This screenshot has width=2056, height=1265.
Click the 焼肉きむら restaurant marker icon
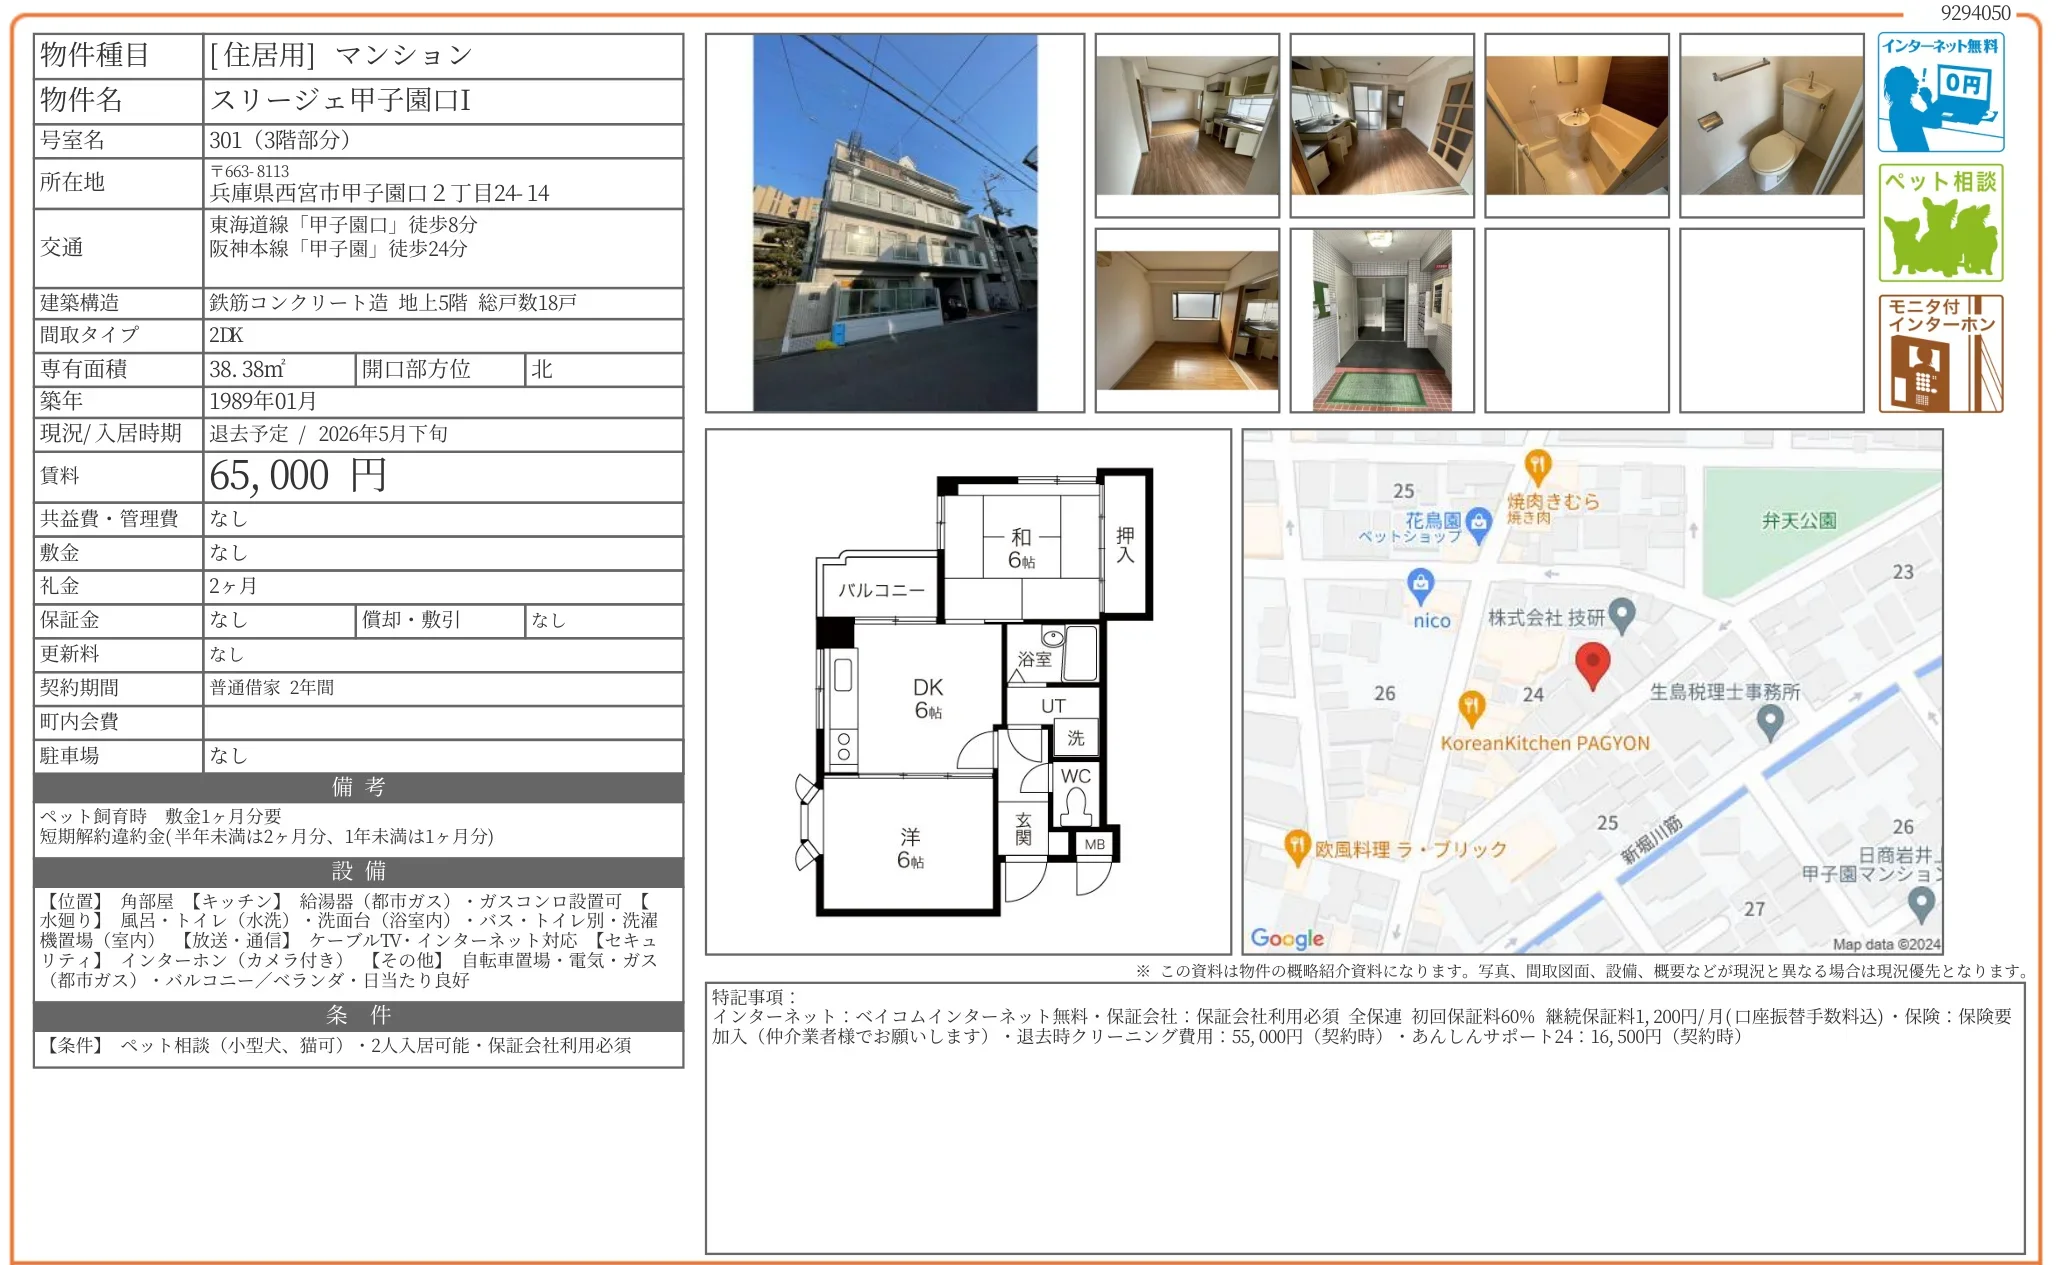[1537, 465]
